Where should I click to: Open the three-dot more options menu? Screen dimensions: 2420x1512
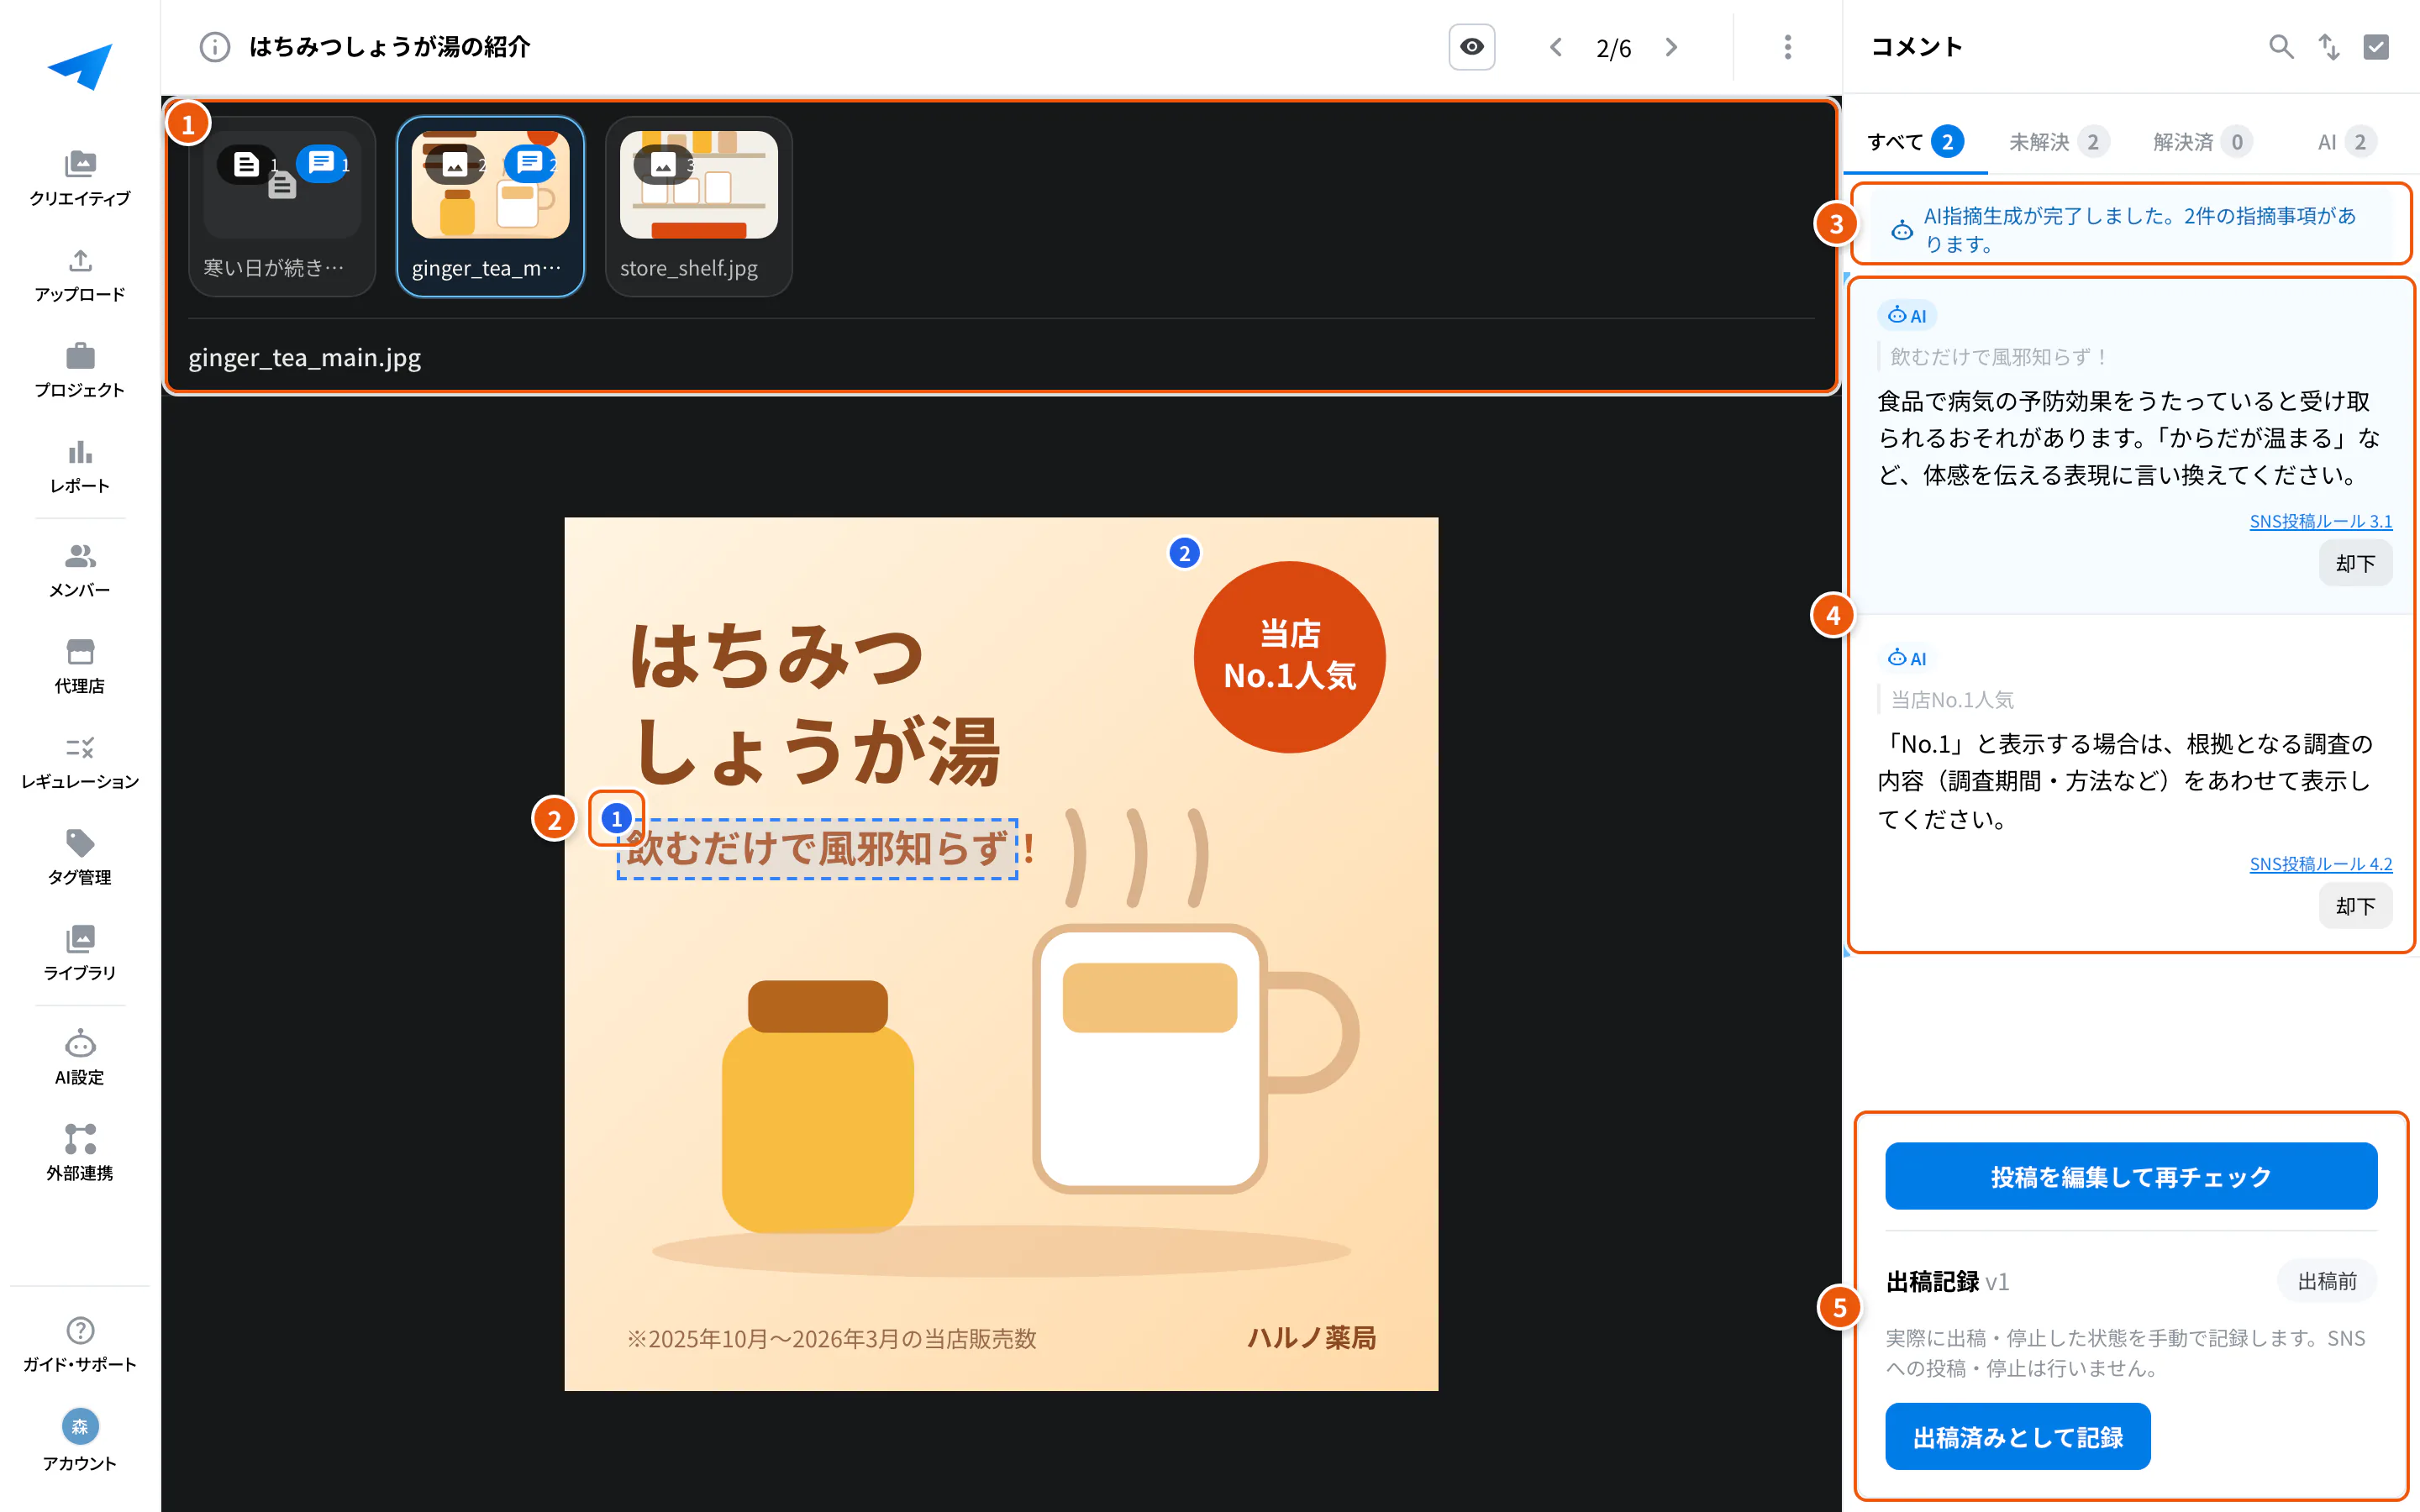coord(1788,47)
